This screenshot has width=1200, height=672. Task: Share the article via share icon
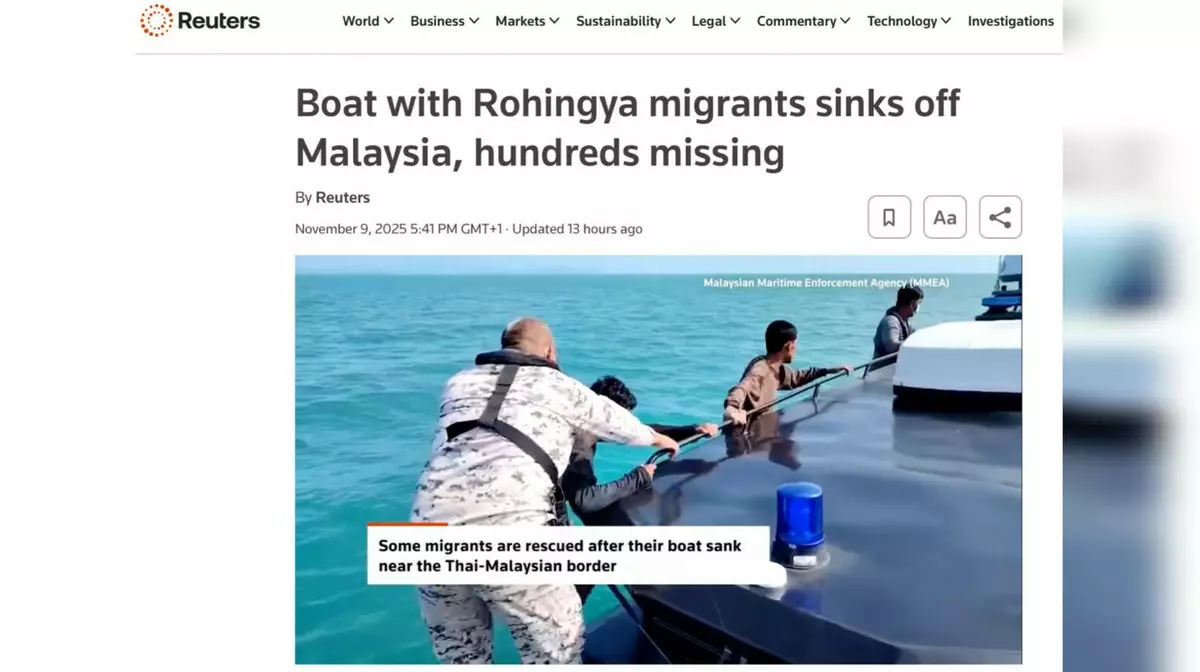1000,217
